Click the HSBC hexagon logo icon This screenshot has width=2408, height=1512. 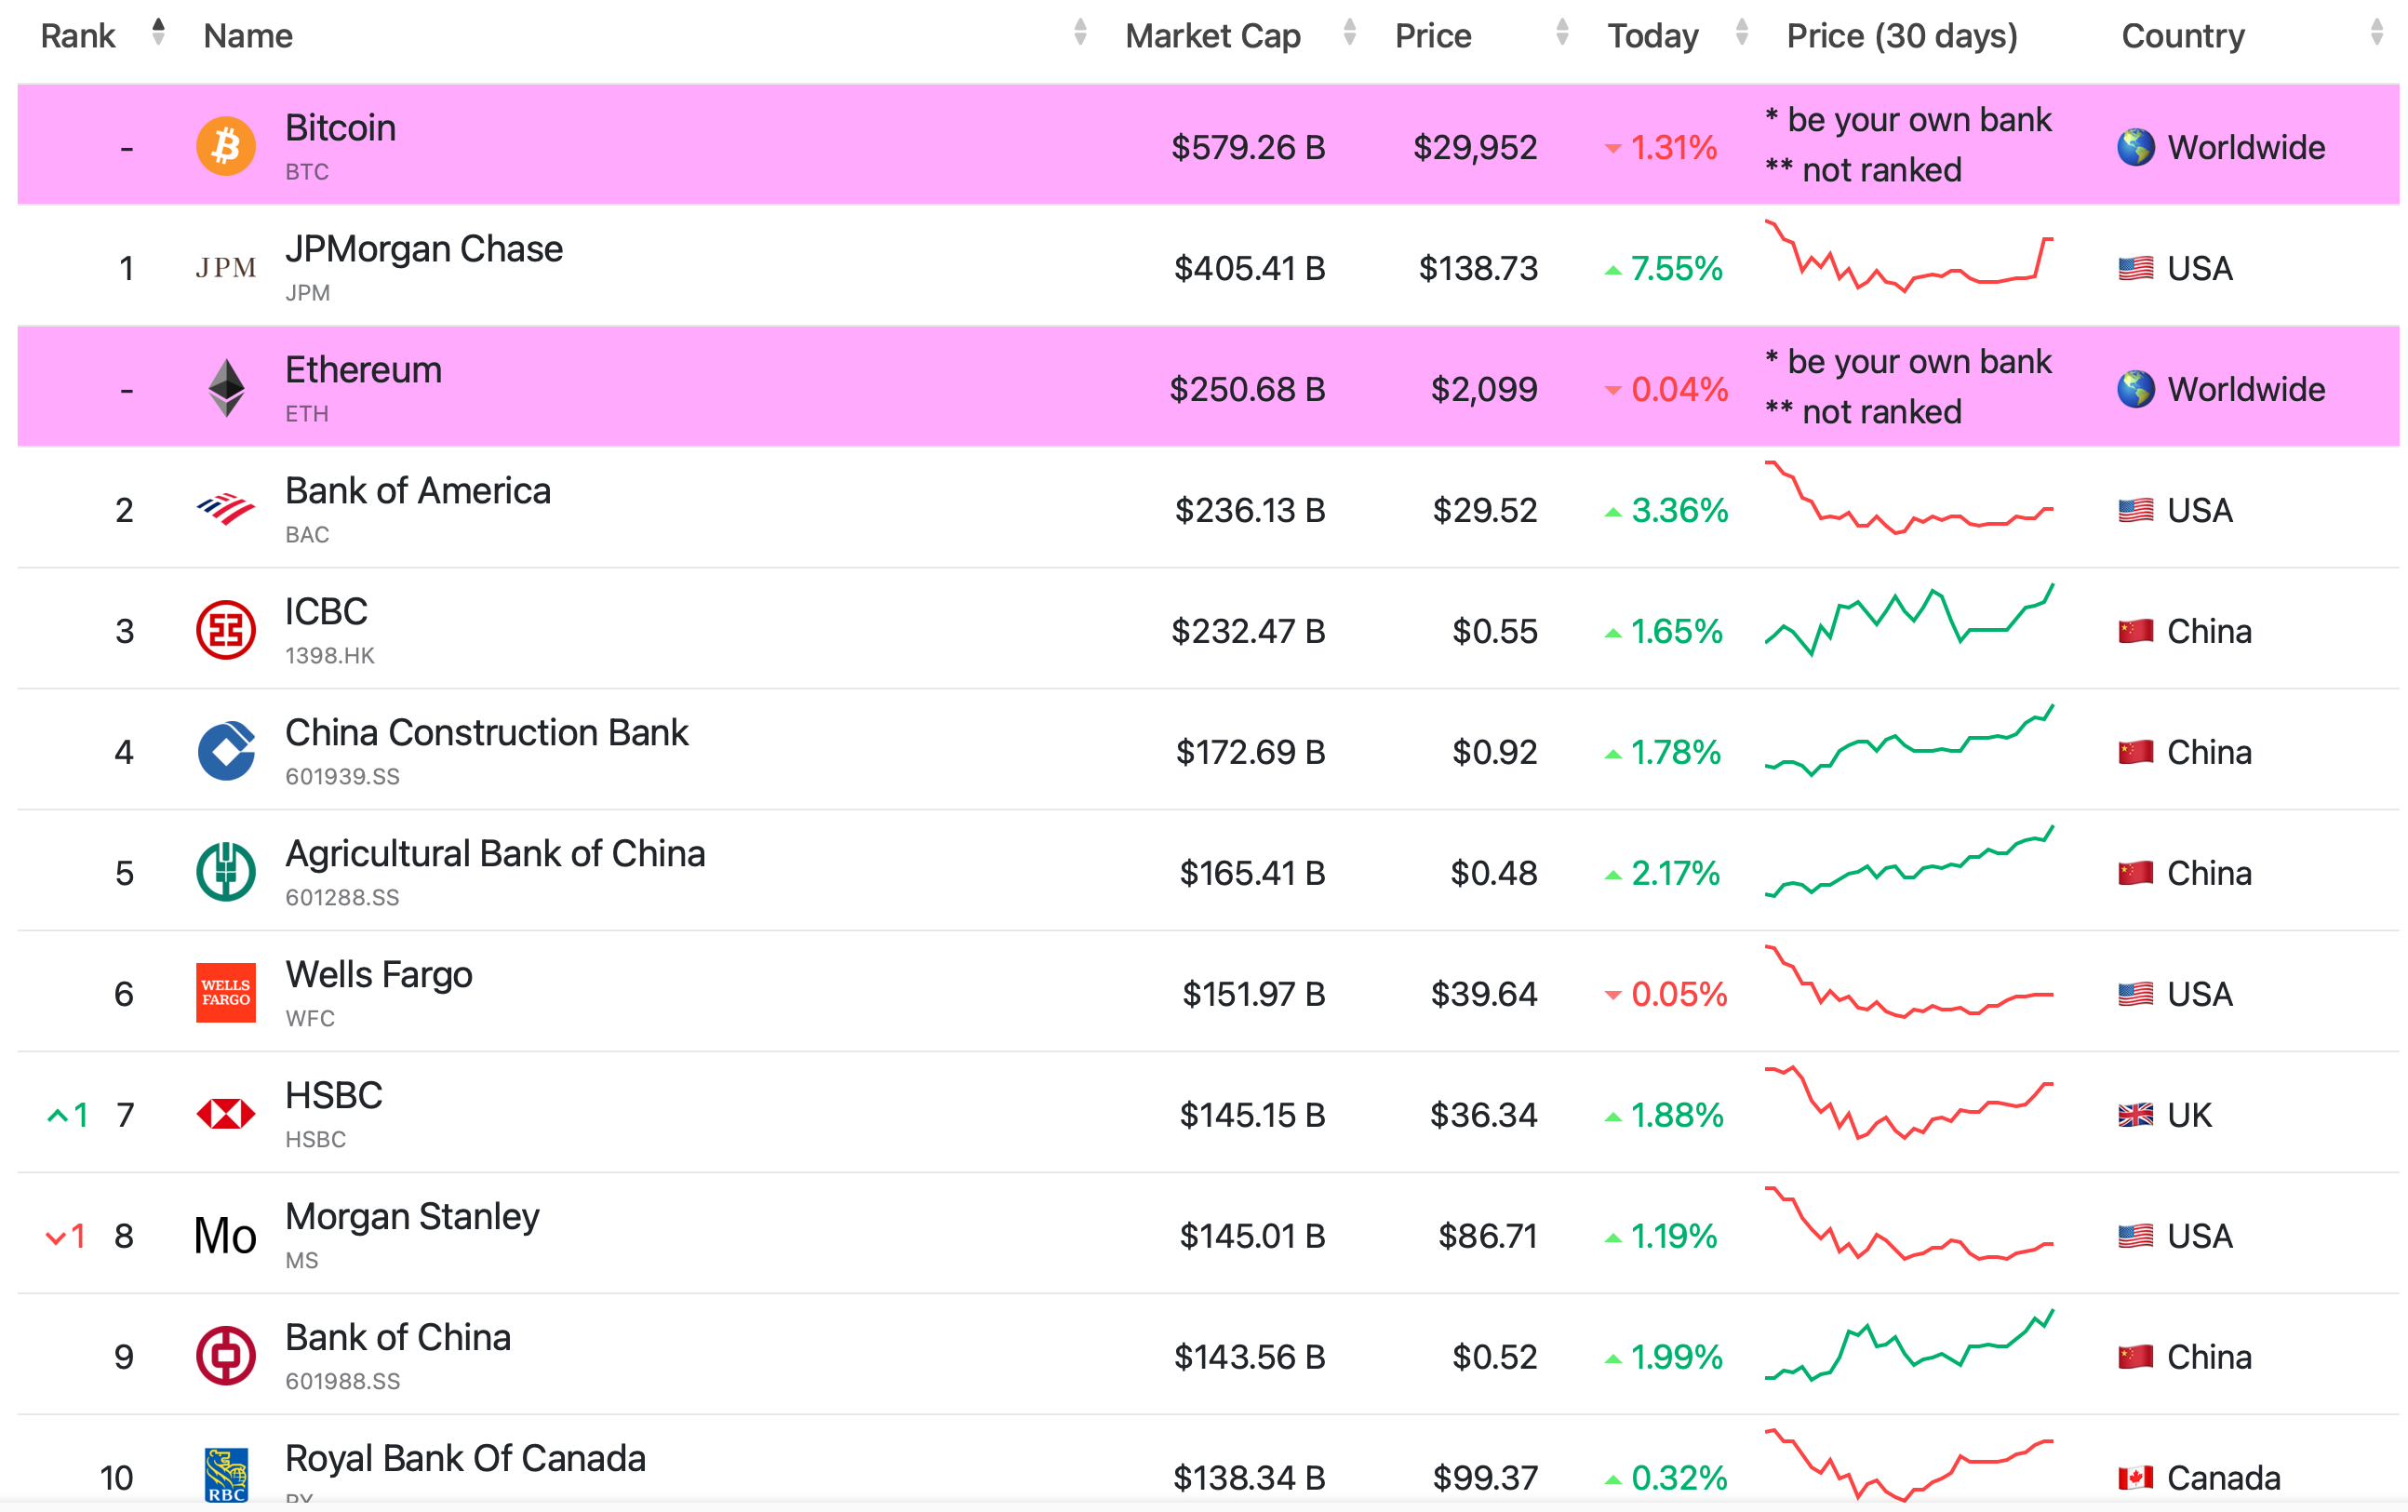(x=225, y=1113)
